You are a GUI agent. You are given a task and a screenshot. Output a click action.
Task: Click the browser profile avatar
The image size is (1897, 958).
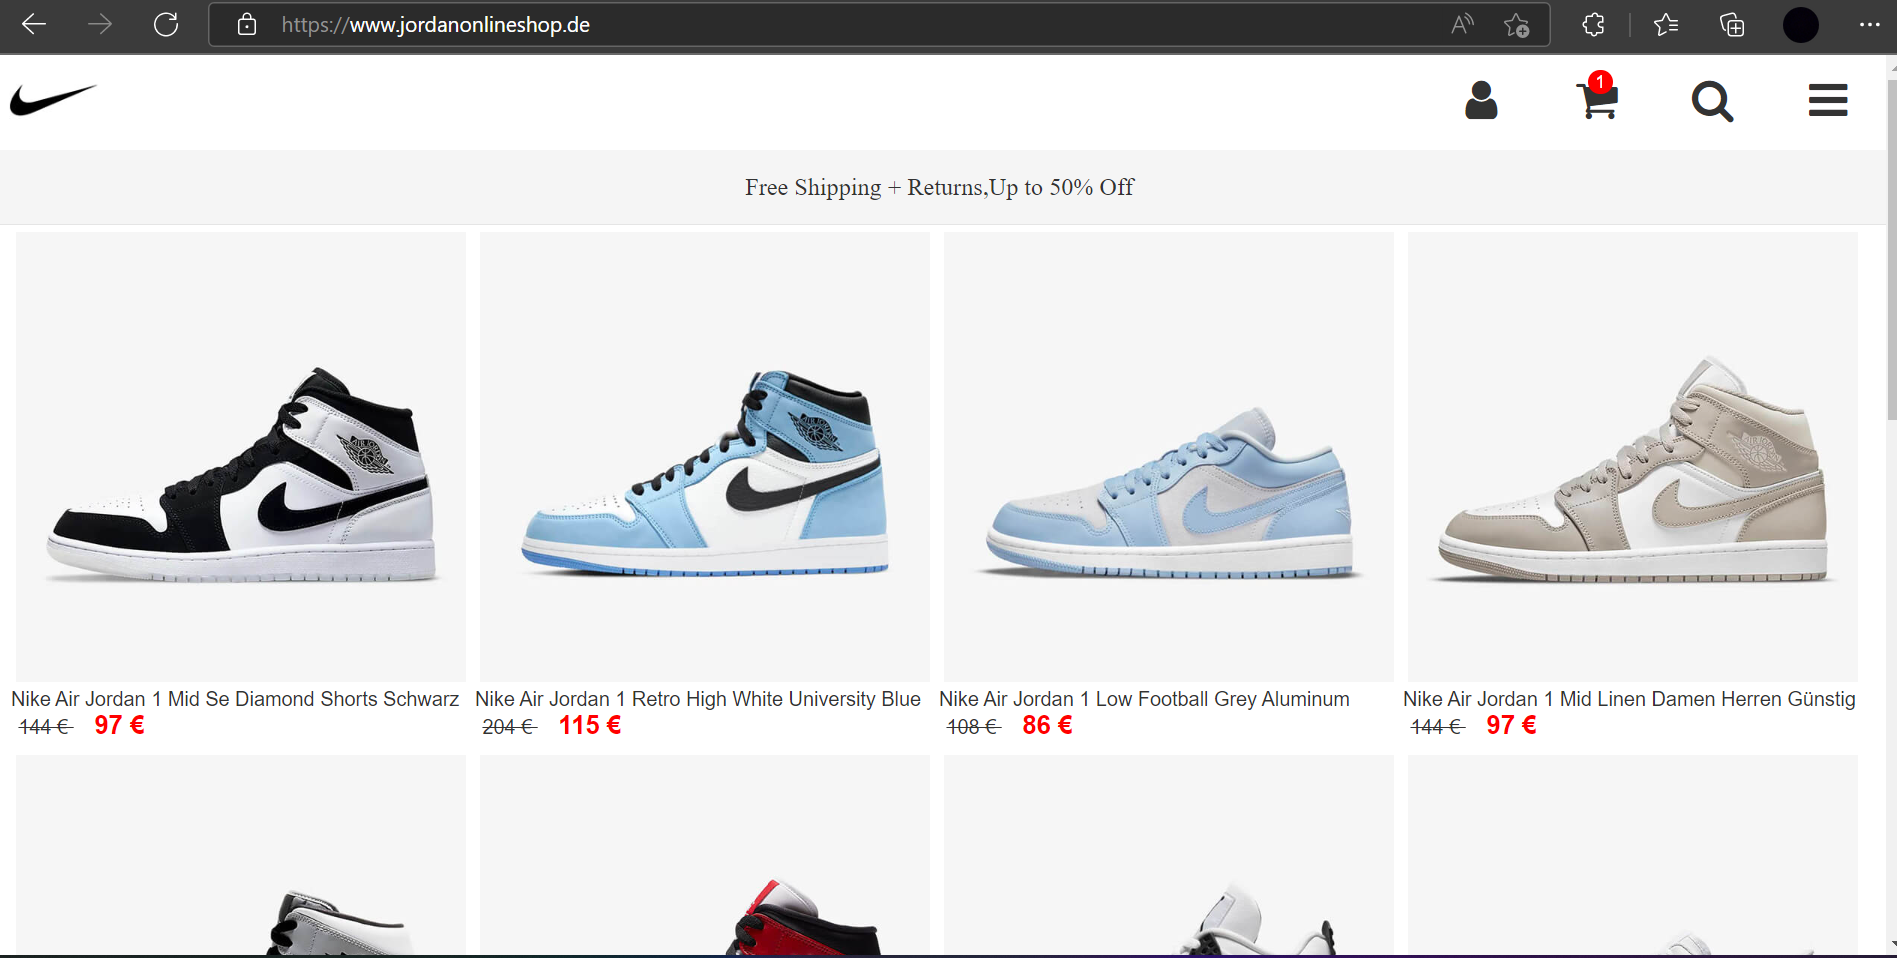[1801, 25]
